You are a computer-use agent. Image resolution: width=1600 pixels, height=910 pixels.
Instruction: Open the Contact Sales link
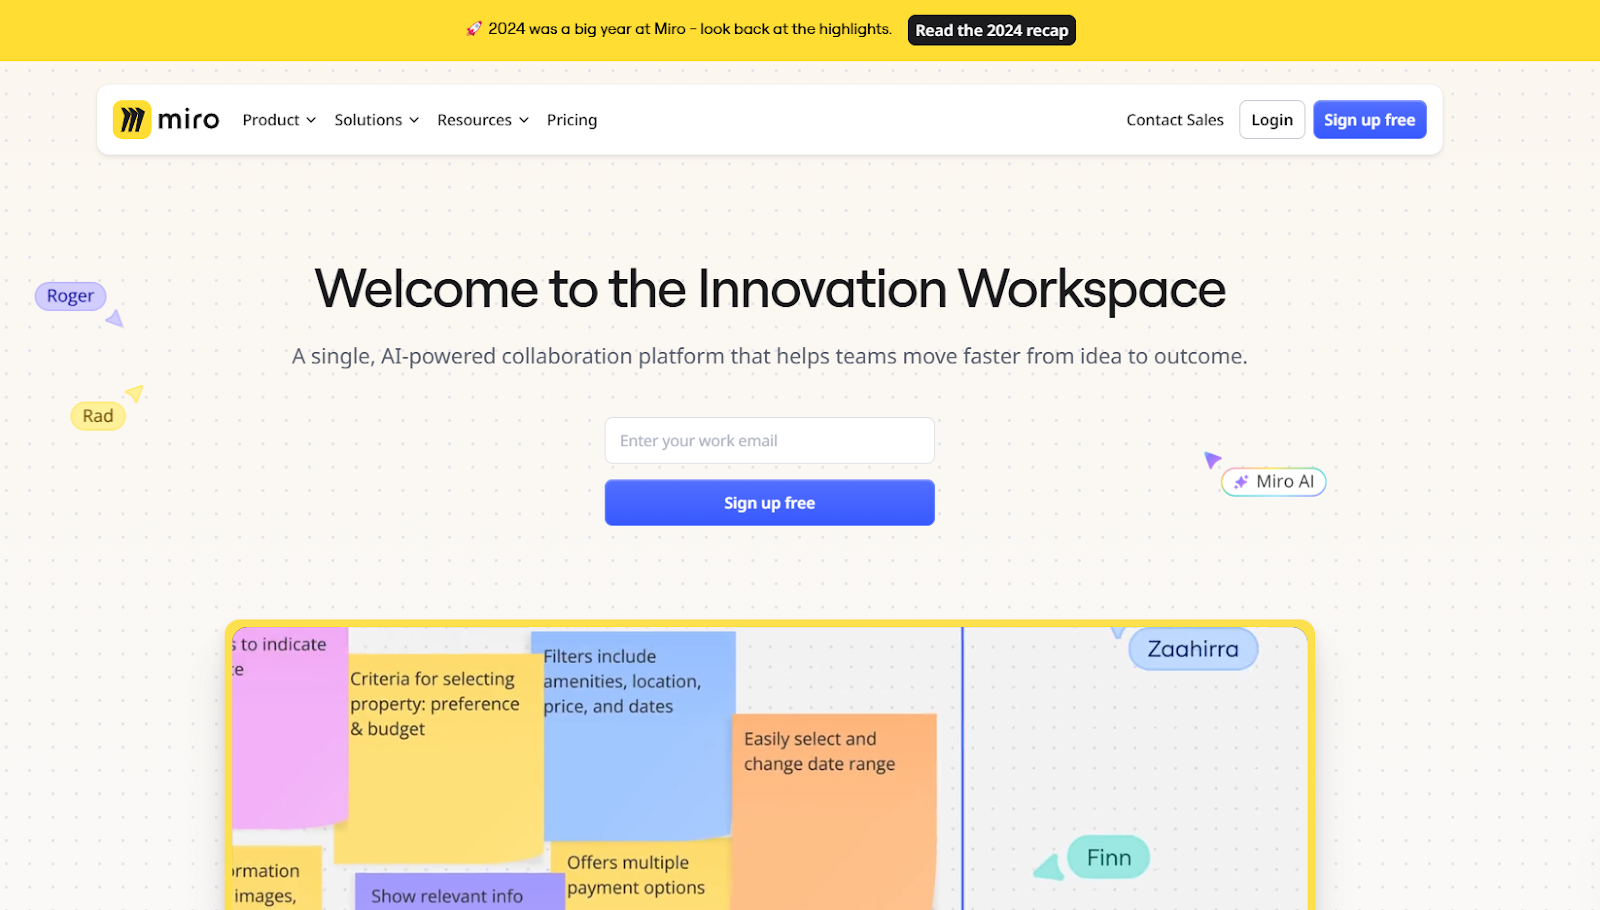tap(1175, 120)
